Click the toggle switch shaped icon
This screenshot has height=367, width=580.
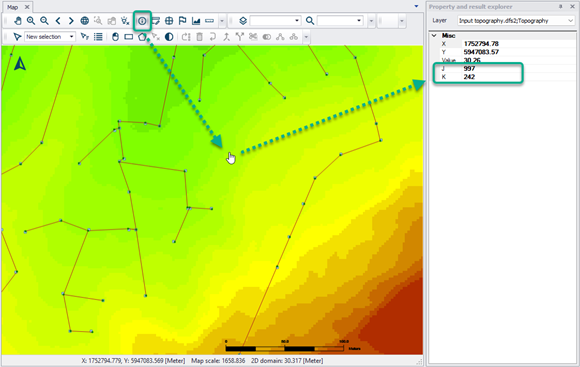coord(267,37)
